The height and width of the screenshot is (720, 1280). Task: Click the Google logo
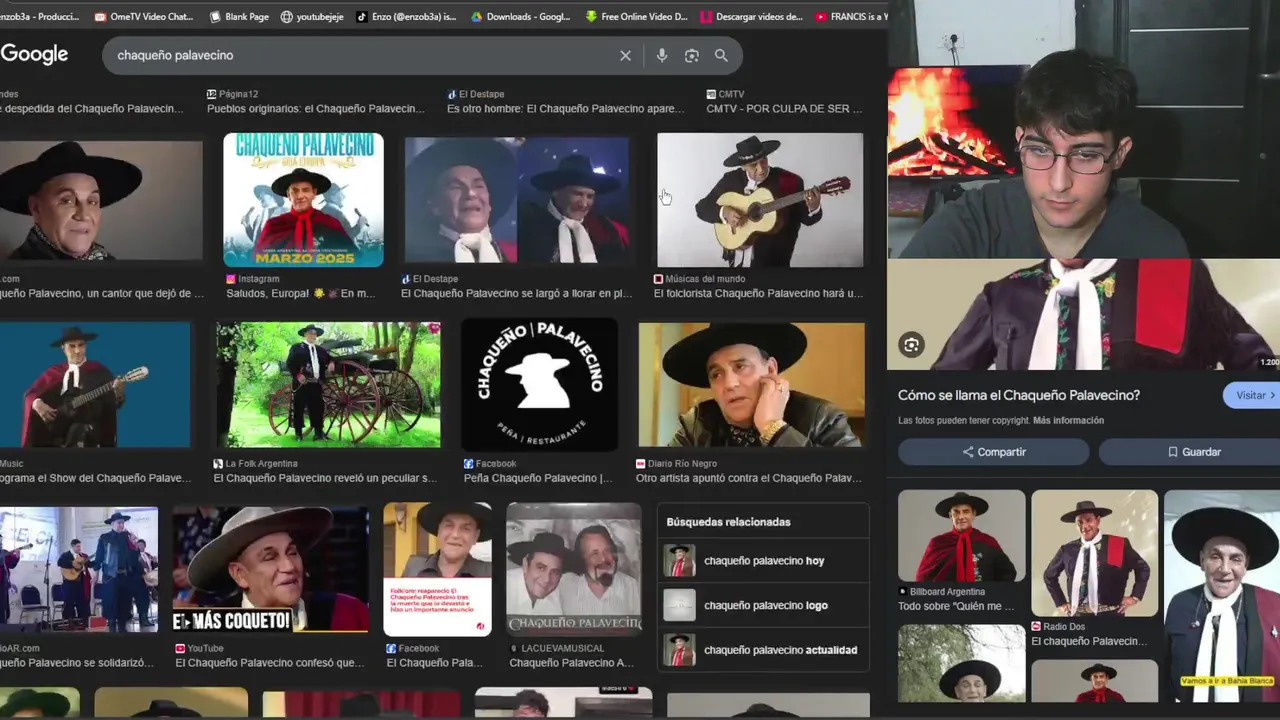coord(34,55)
